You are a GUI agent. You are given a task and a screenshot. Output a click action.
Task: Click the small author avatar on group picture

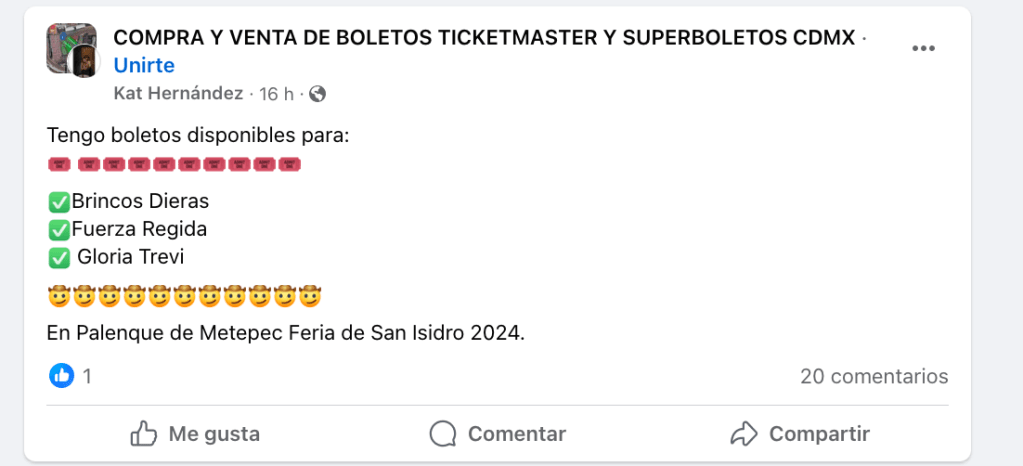pyautogui.click(x=83, y=62)
